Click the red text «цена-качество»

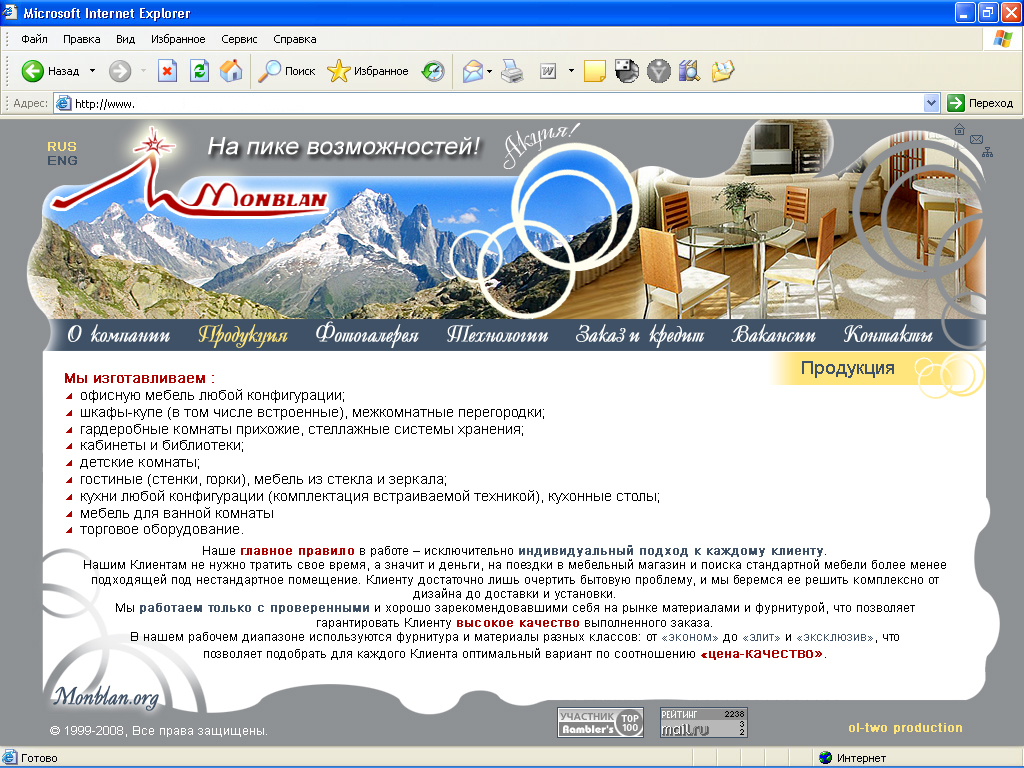pyautogui.click(x=761, y=653)
